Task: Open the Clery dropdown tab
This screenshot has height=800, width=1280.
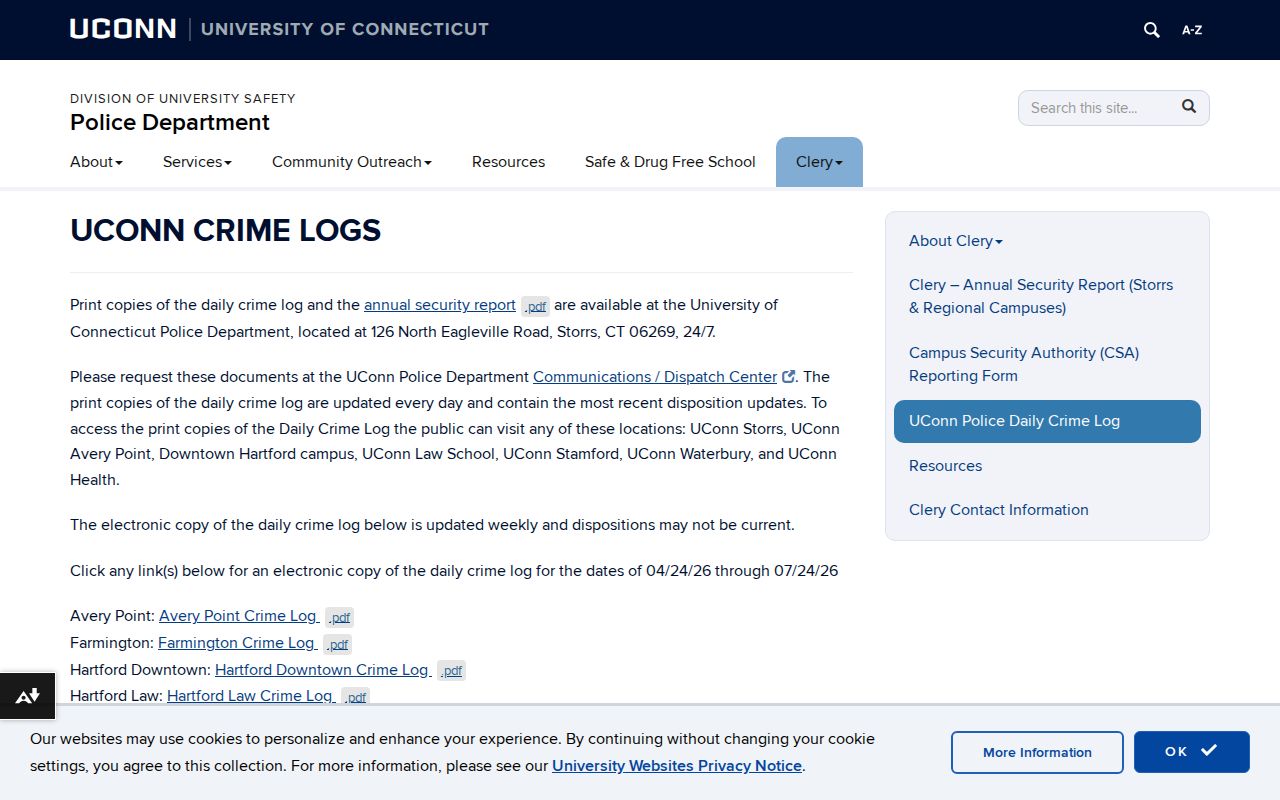Action: (819, 162)
